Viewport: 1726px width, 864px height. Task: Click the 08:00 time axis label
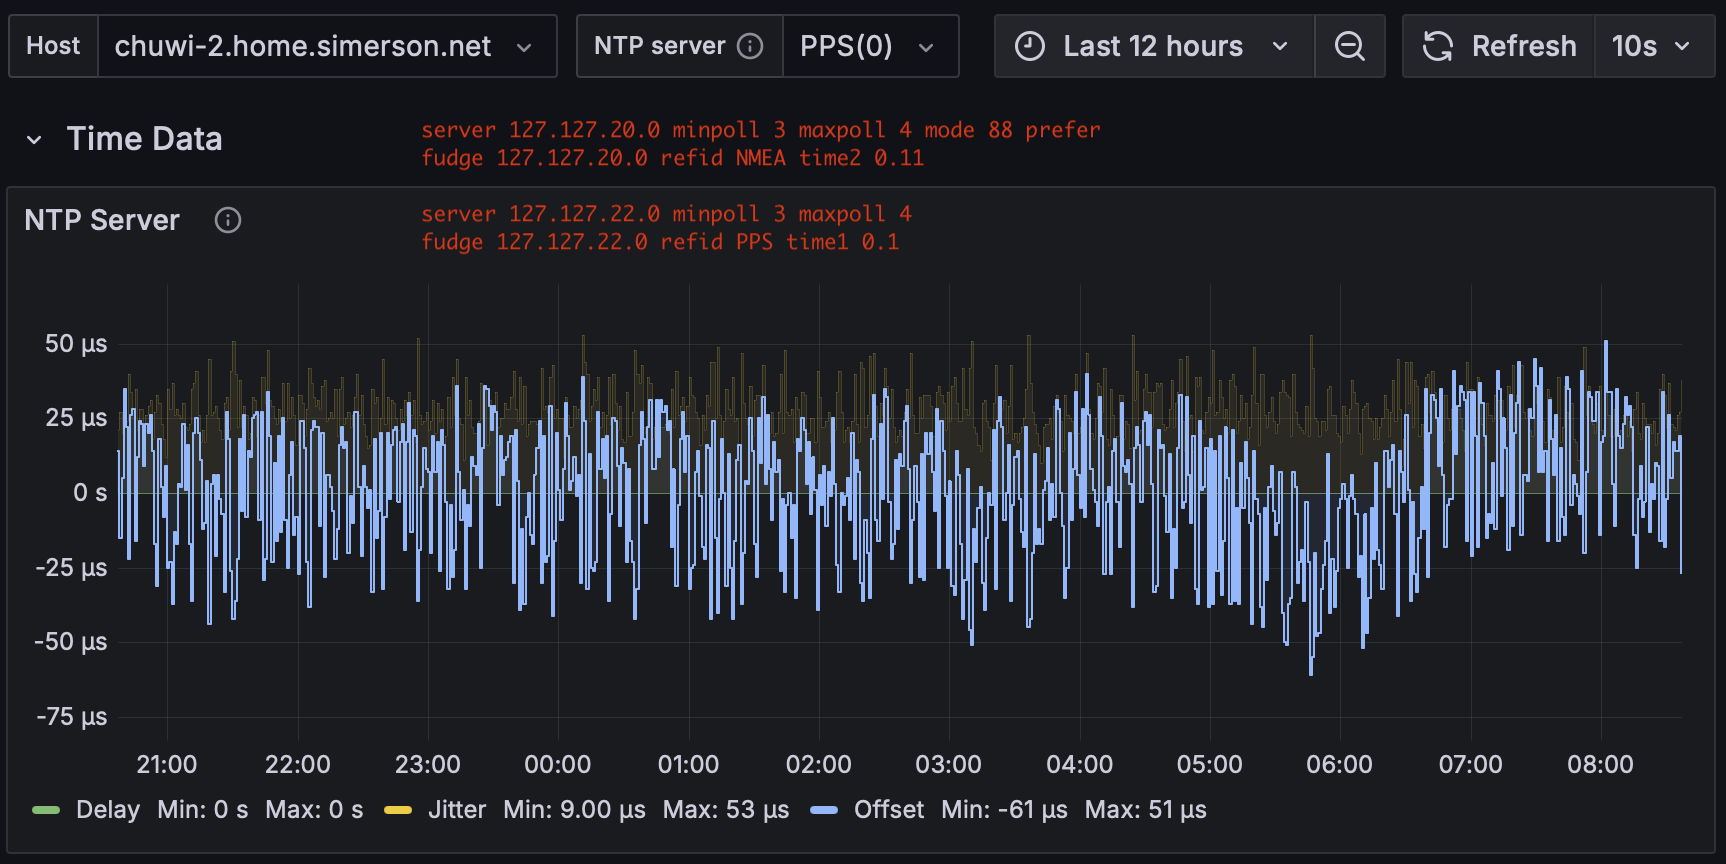(x=1600, y=765)
